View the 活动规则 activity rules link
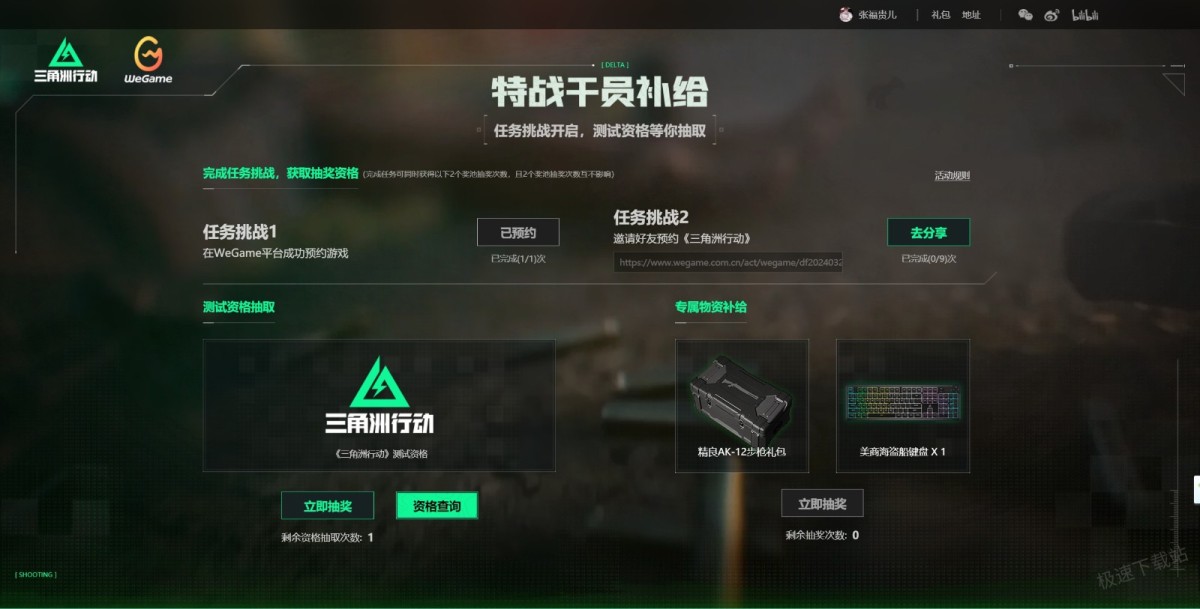The image size is (1200, 609). click(x=952, y=176)
